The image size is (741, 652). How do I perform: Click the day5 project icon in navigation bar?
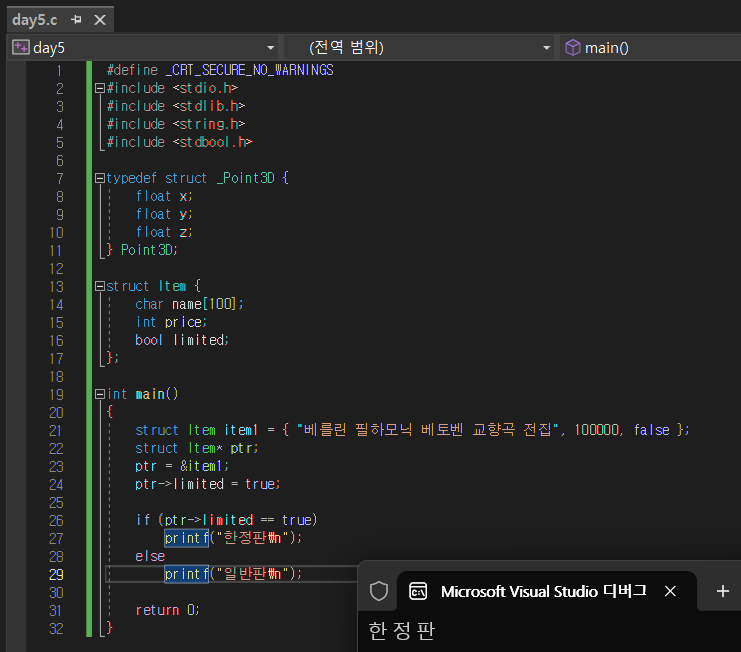pyautogui.click(x=20, y=47)
